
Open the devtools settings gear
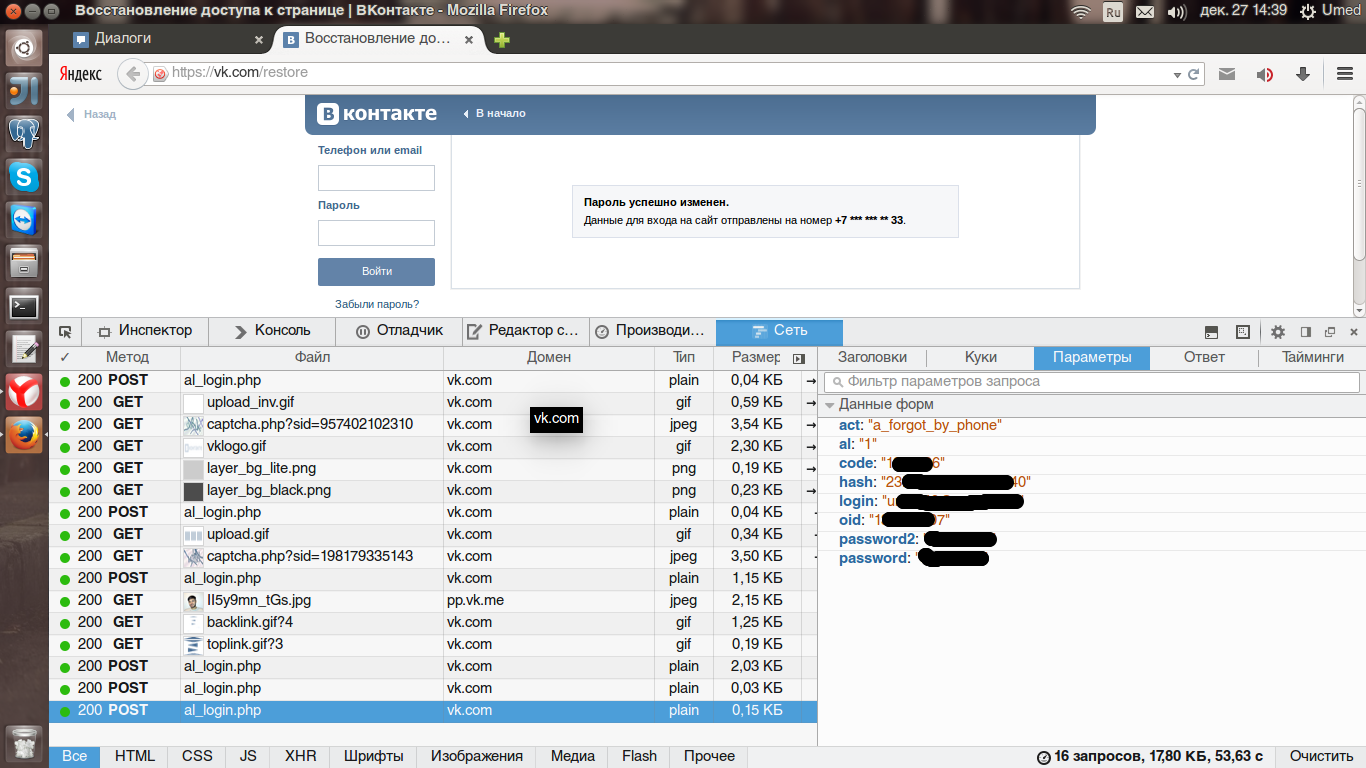coord(1278,332)
